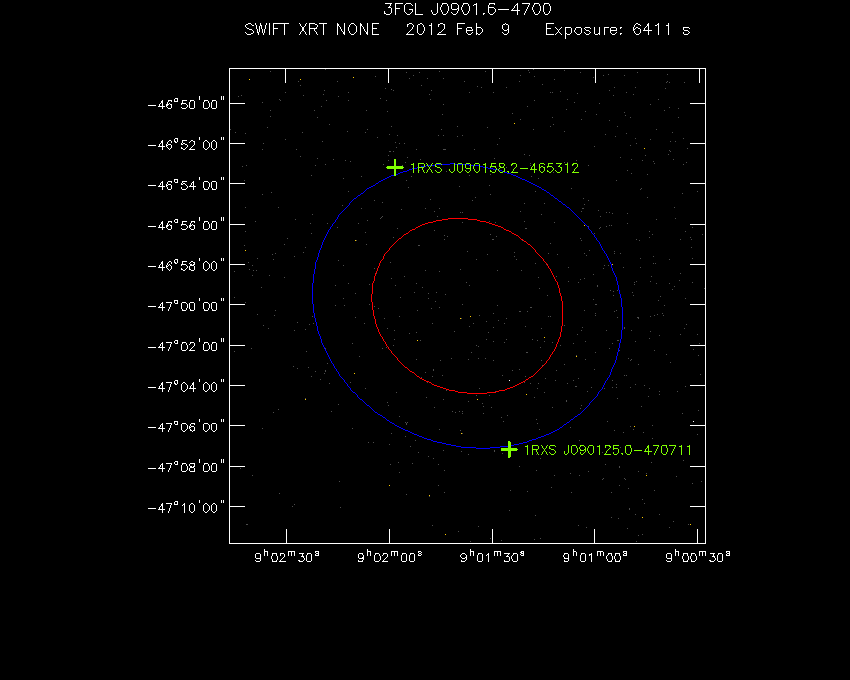Click the SWIFT XRT NONE text
Viewport: 850px width, 680px height.
click(312, 29)
